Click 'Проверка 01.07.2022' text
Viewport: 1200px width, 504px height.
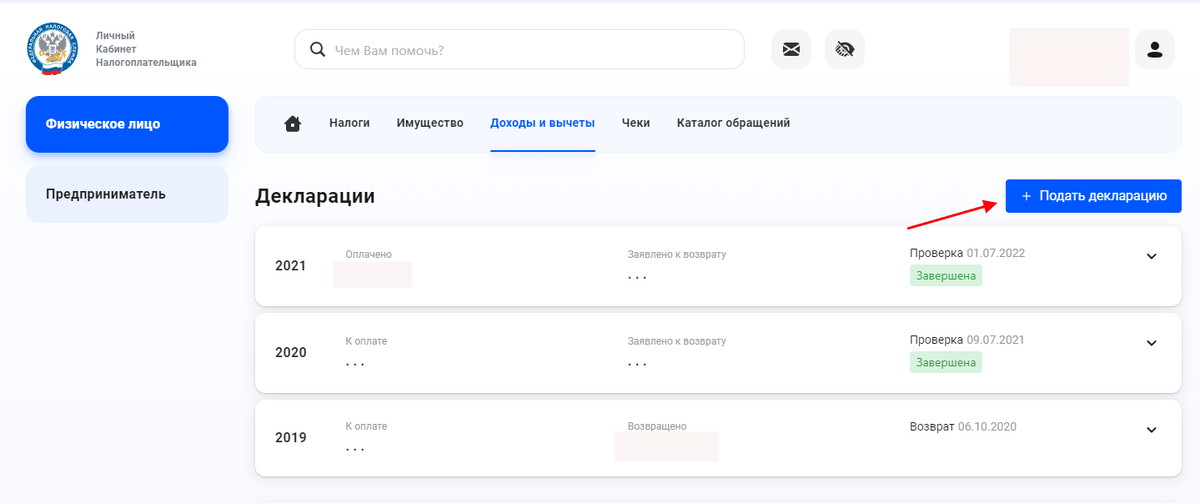coord(967,253)
